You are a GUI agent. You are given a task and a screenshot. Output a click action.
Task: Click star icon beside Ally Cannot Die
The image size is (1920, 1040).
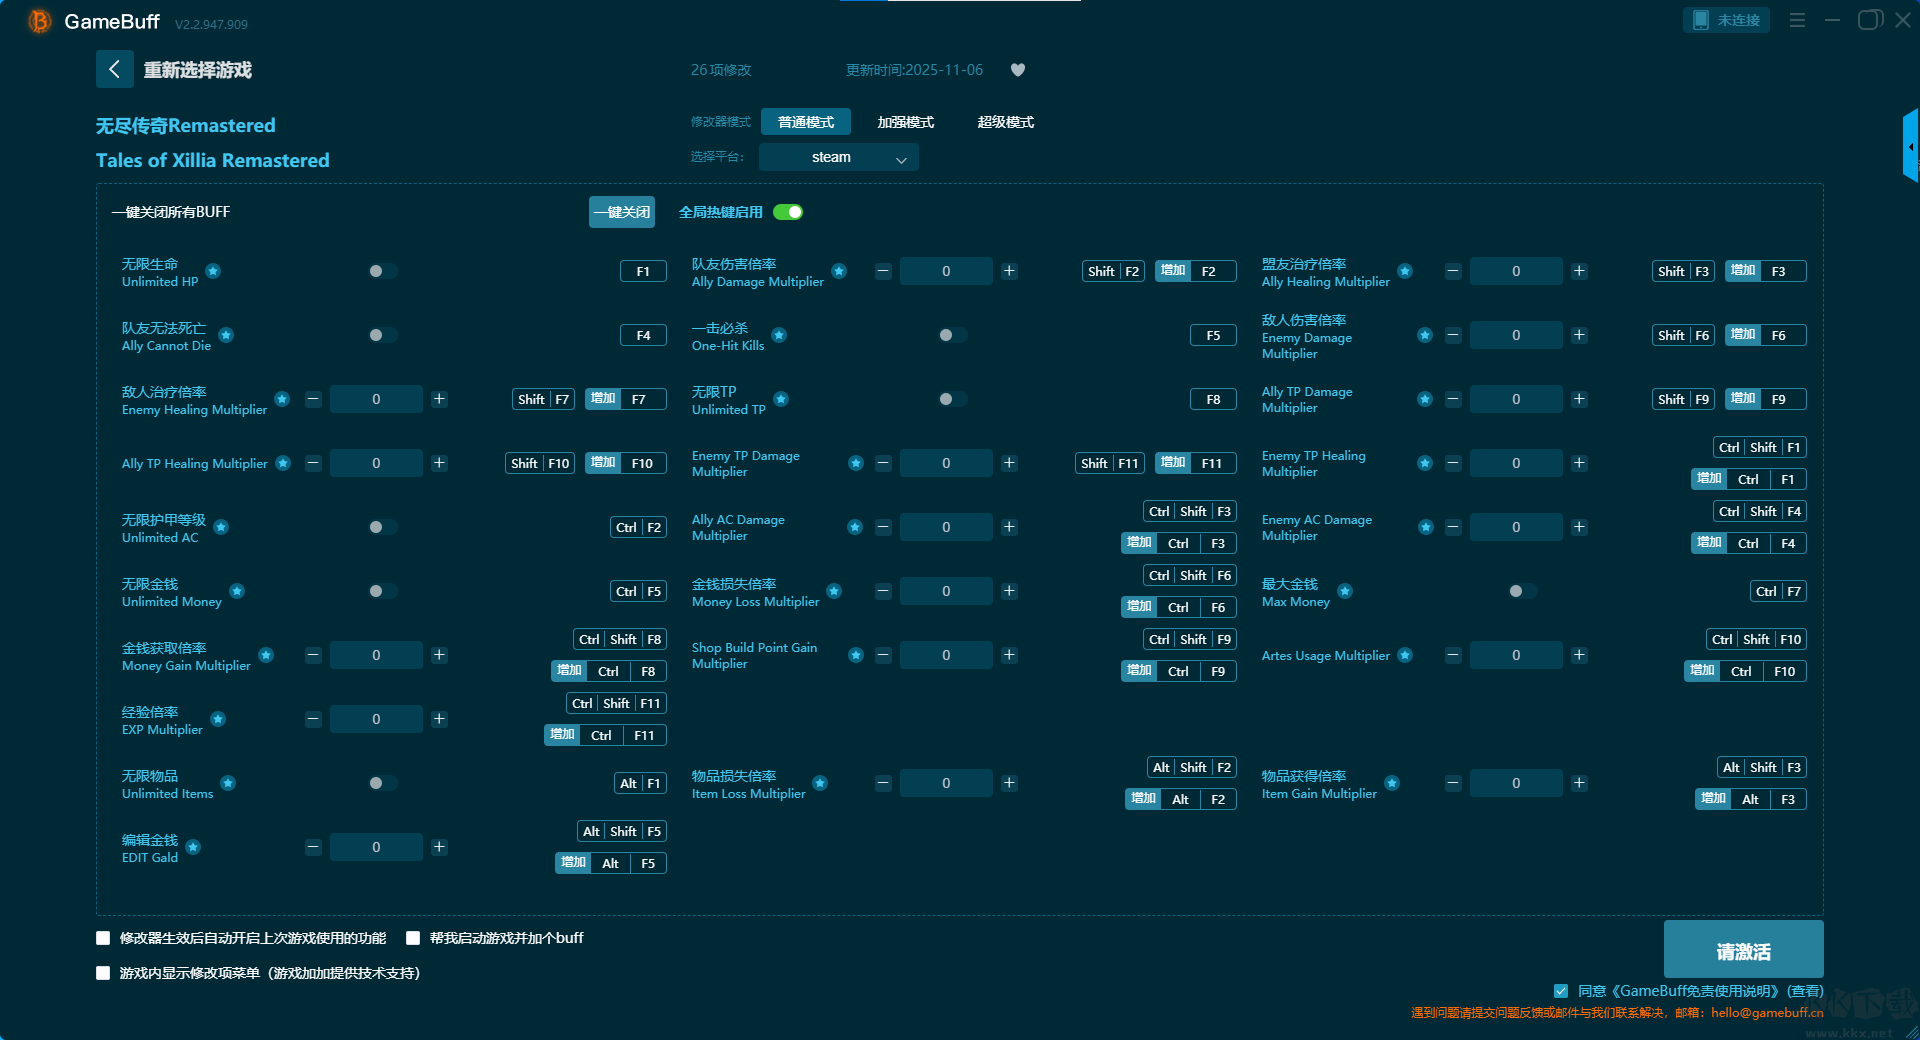(x=226, y=335)
